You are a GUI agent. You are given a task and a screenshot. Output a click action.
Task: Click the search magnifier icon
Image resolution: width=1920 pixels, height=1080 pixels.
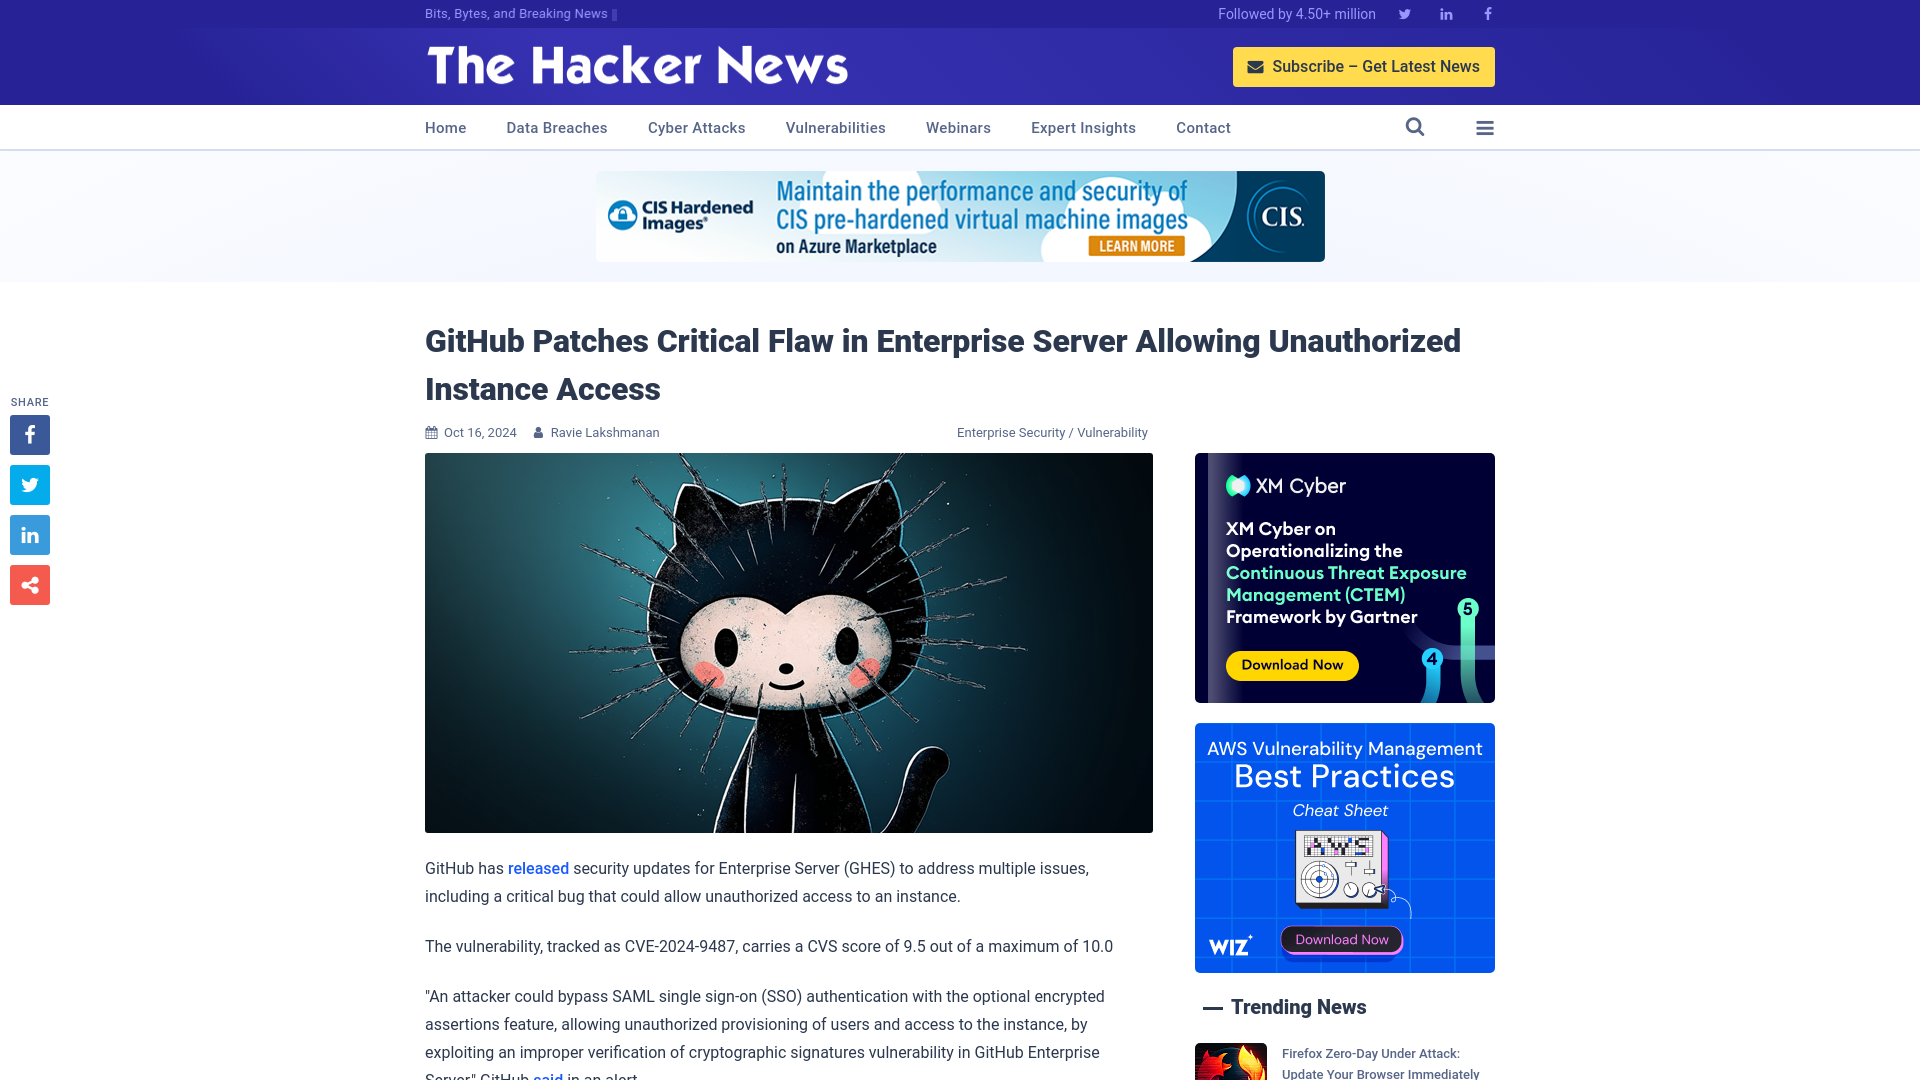pos(1415,127)
